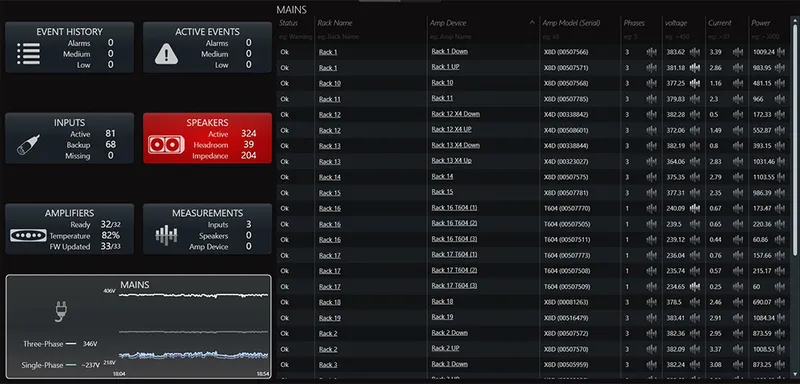Screen dimensions: 800x384
Task: Open the Rack 2 UP amp device link
Action: [445, 348]
